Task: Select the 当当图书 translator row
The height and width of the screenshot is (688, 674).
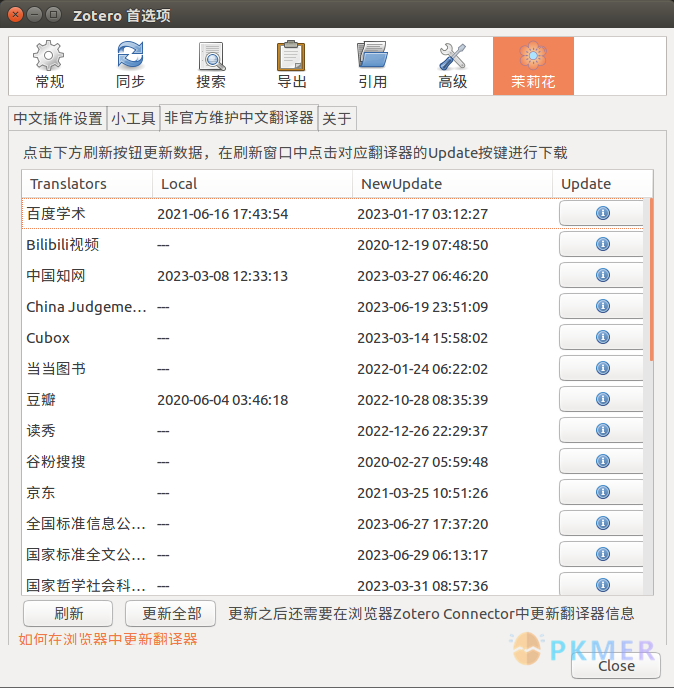Action: click(x=333, y=369)
